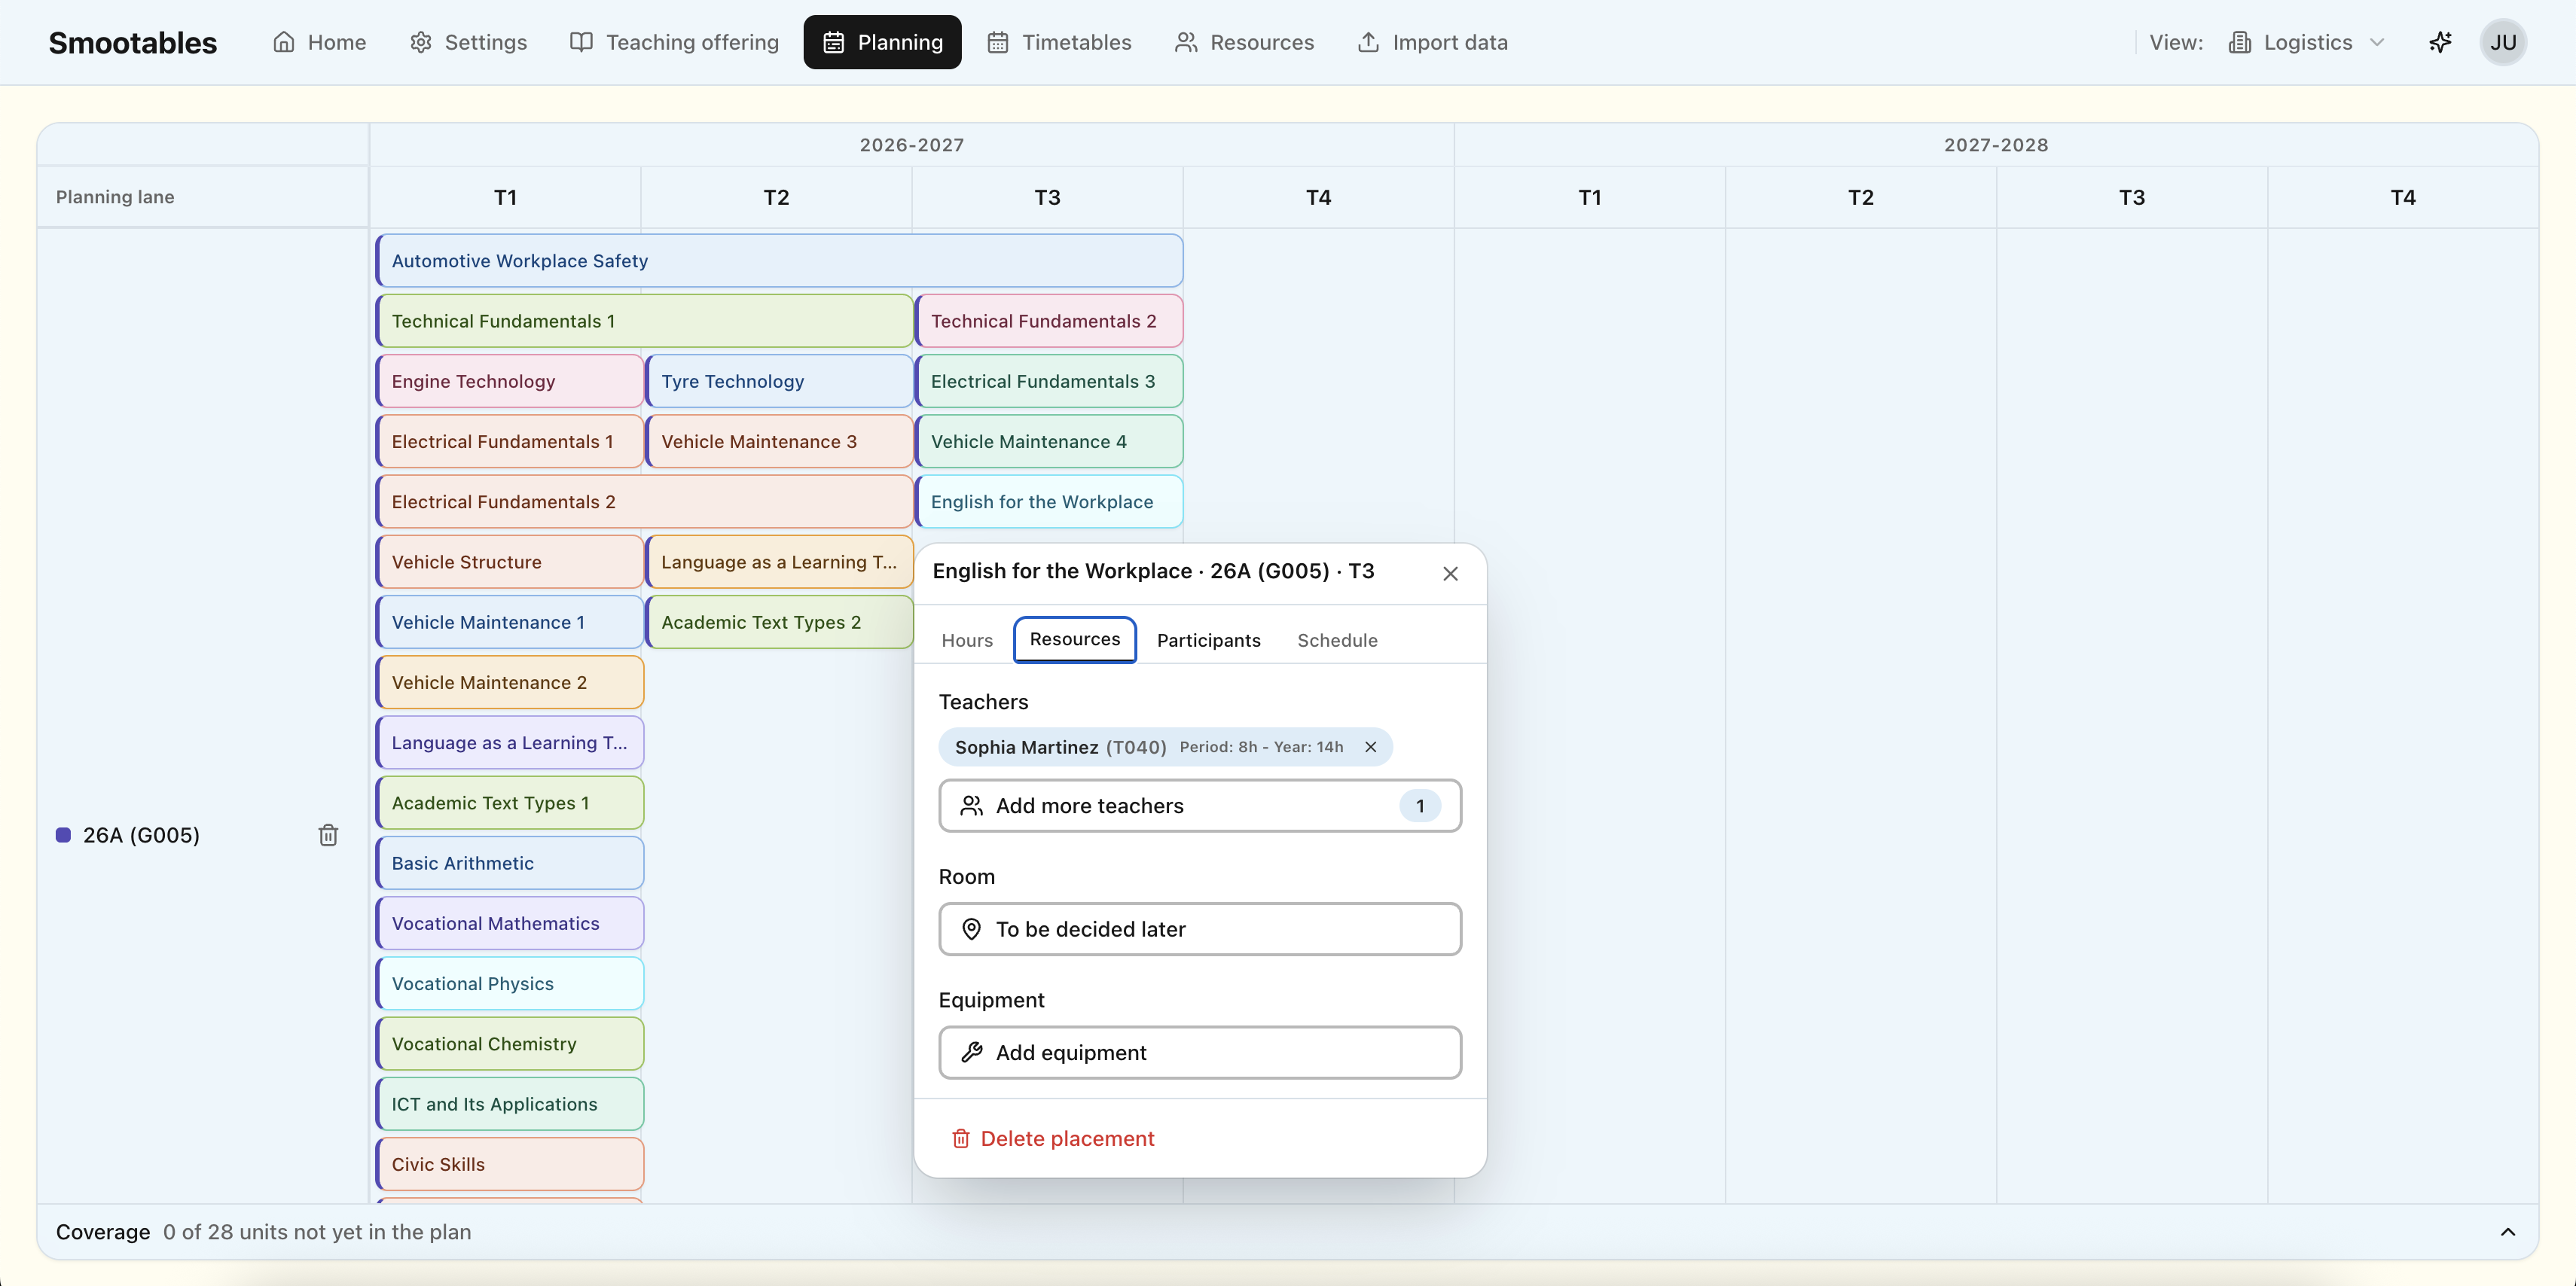Click the Delete placement button
The image size is (2576, 1286).
pyautogui.click(x=1052, y=1138)
